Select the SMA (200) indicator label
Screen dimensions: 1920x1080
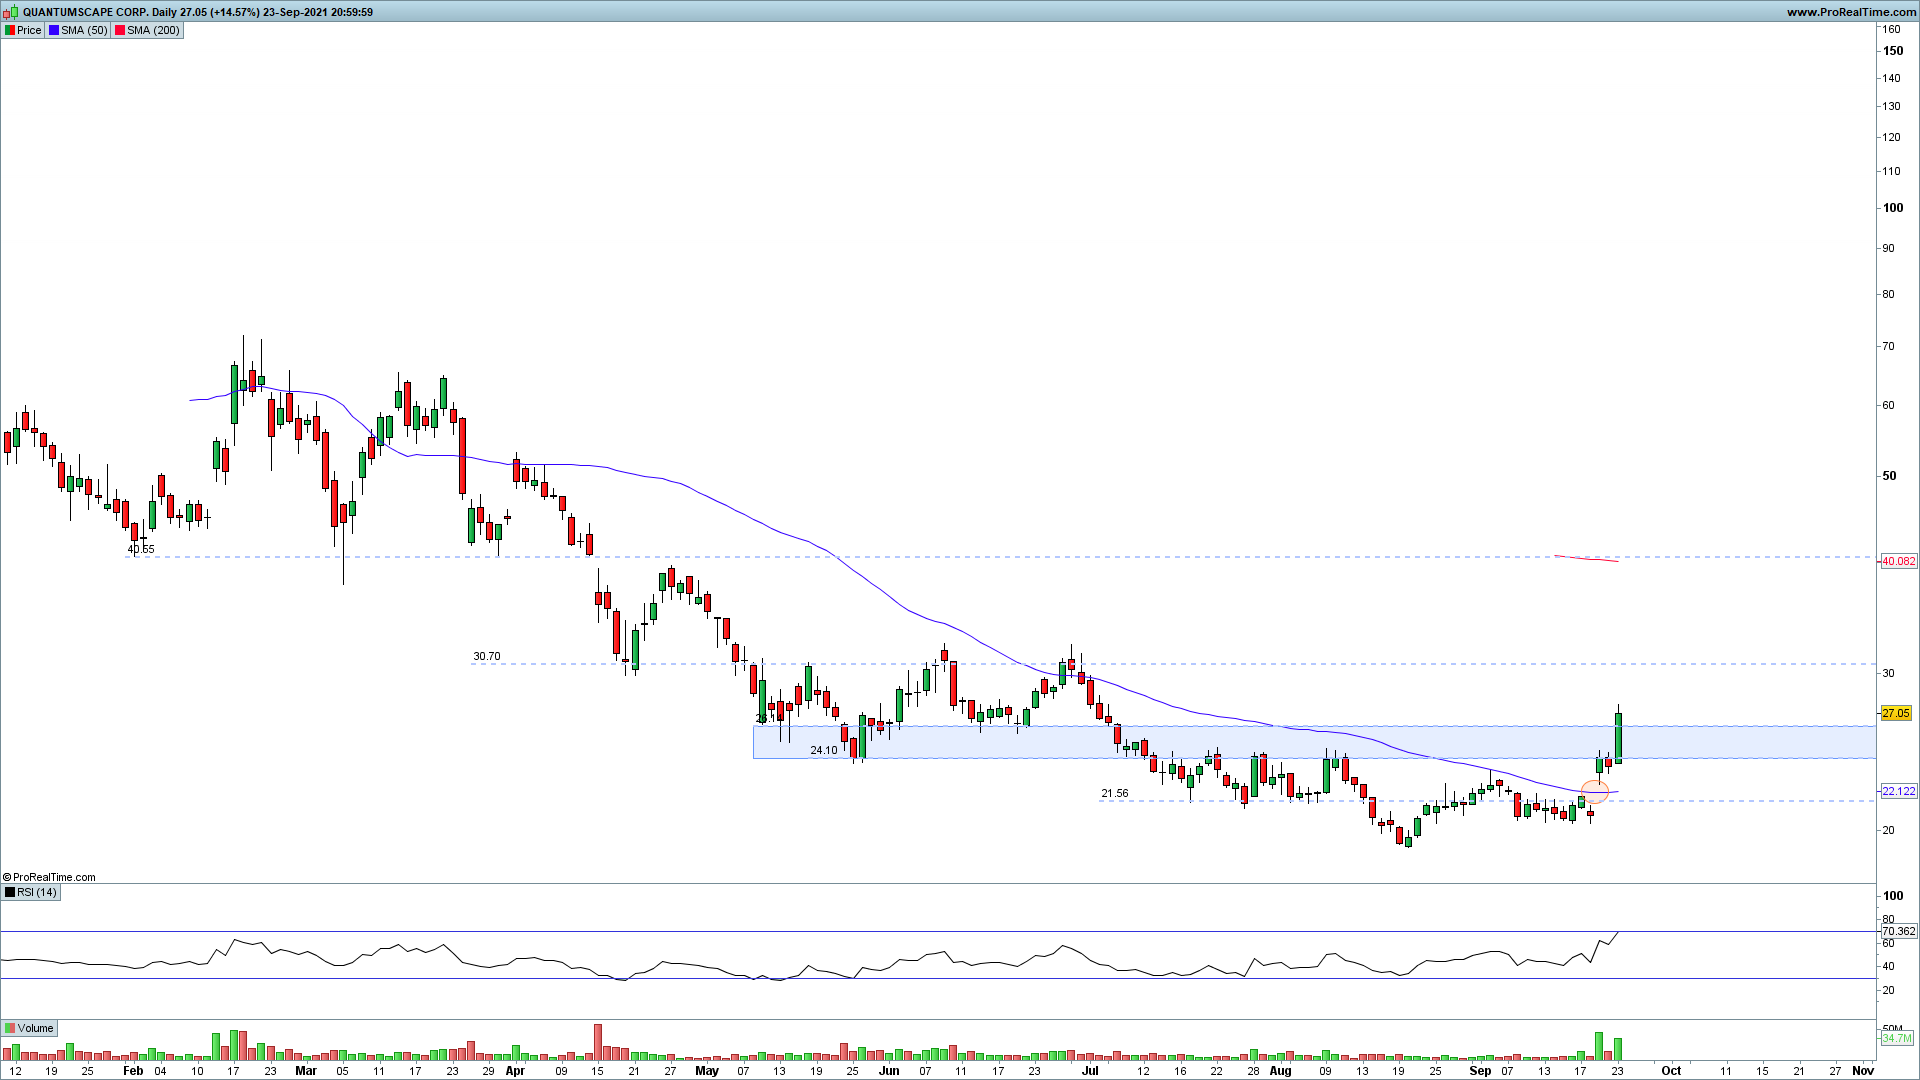point(152,30)
